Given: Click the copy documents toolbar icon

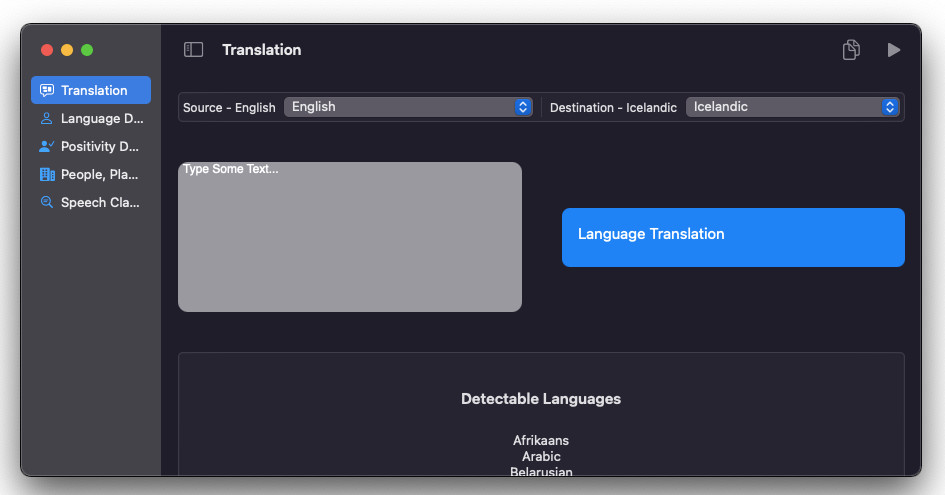Looking at the screenshot, I should point(851,49).
